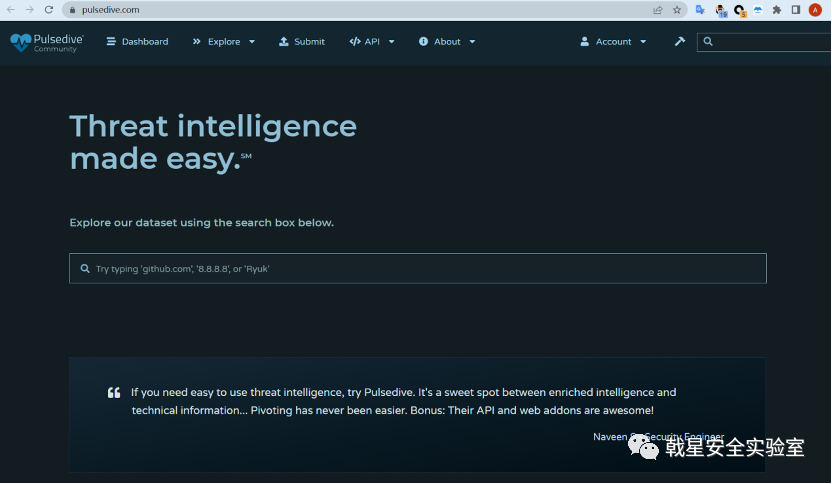This screenshot has height=484, width=832.
Task: Click the pulsedive.com address bar URL
Action: point(111,10)
